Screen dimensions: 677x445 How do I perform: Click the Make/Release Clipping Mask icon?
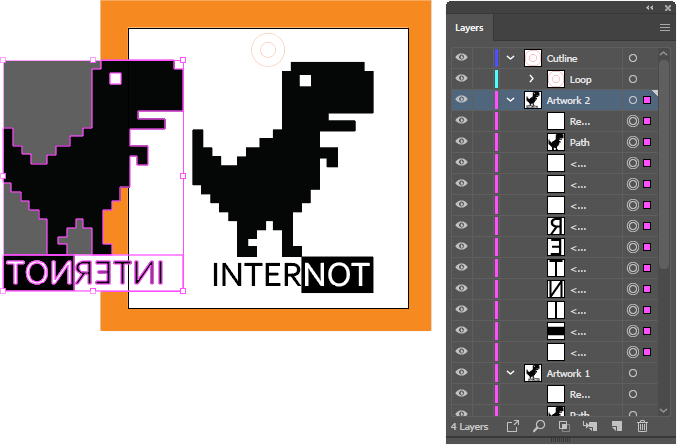[x=564, y=426]
